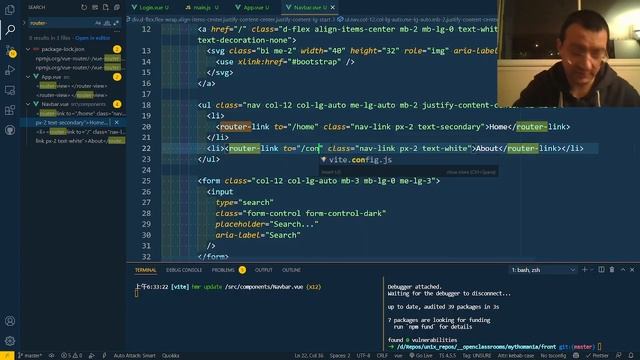Open the OUTPUT panel tab
Screen dimensions: 640x360
click(264, 270)
